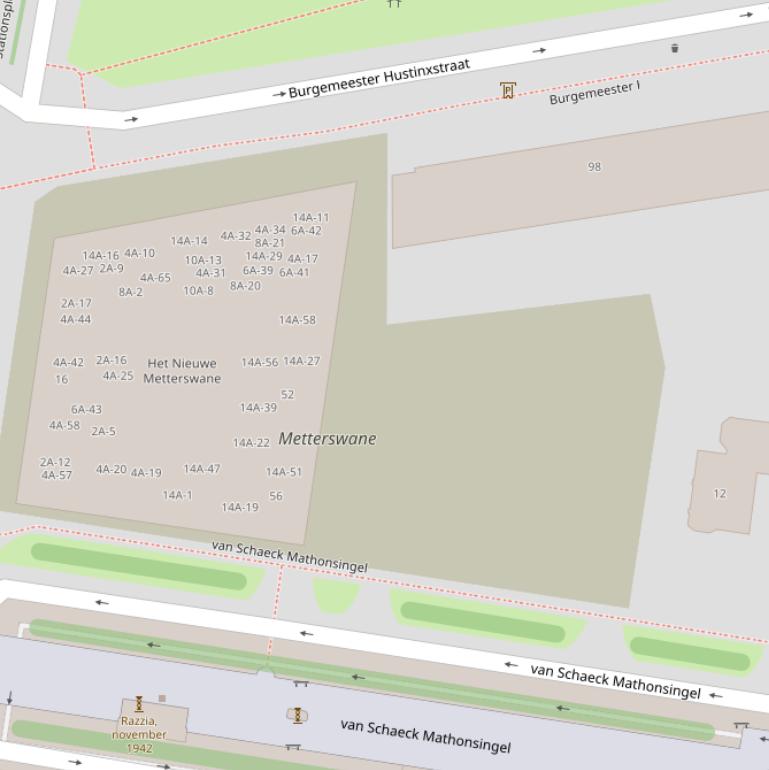Click house number 52
Viewport: 769px width, 770px height.
click(288, 395)
